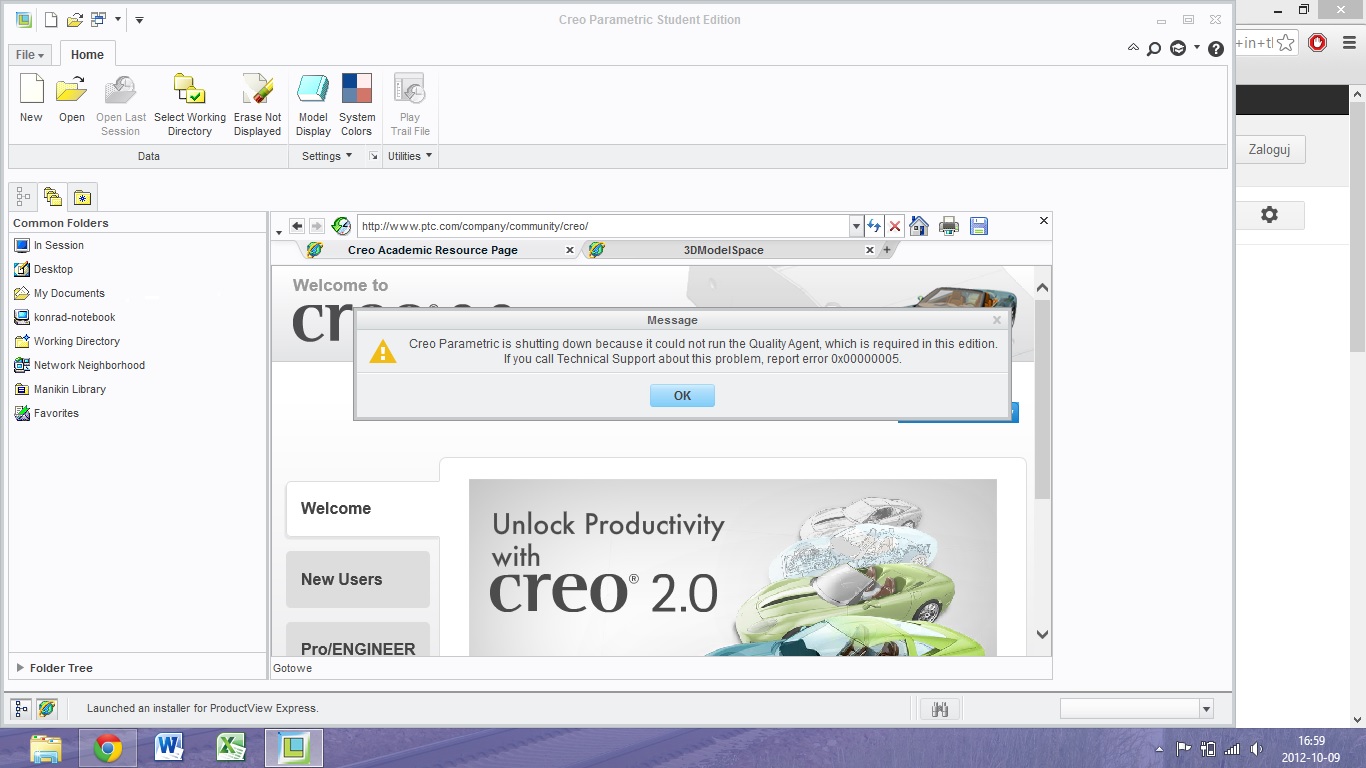Open Model Display settings
The height and width of the screenshot is (768, 1366).
point(313,105)
